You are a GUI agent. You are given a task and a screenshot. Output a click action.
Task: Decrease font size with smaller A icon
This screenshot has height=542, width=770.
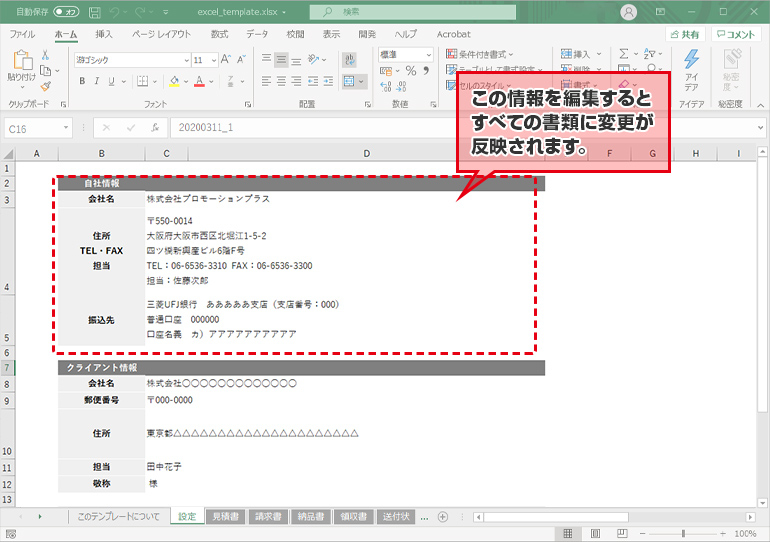[x=241, y=59]
